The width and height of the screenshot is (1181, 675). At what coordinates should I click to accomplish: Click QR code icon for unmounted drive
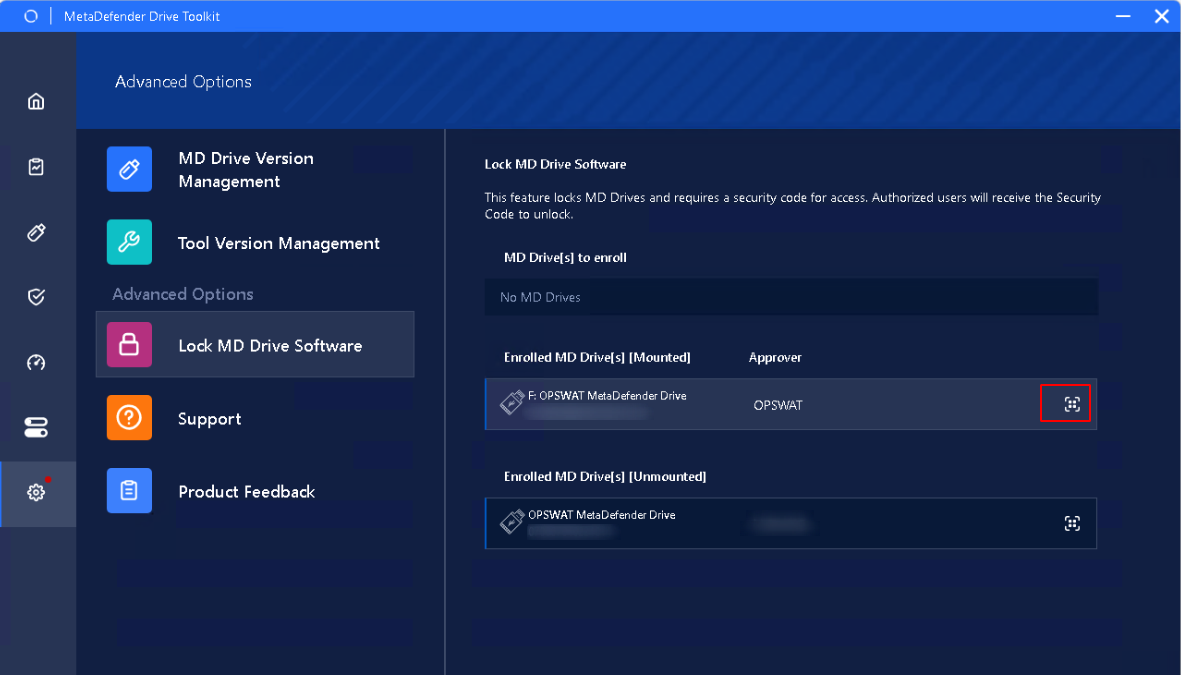pyautogui.click(x=1073, y=524)
